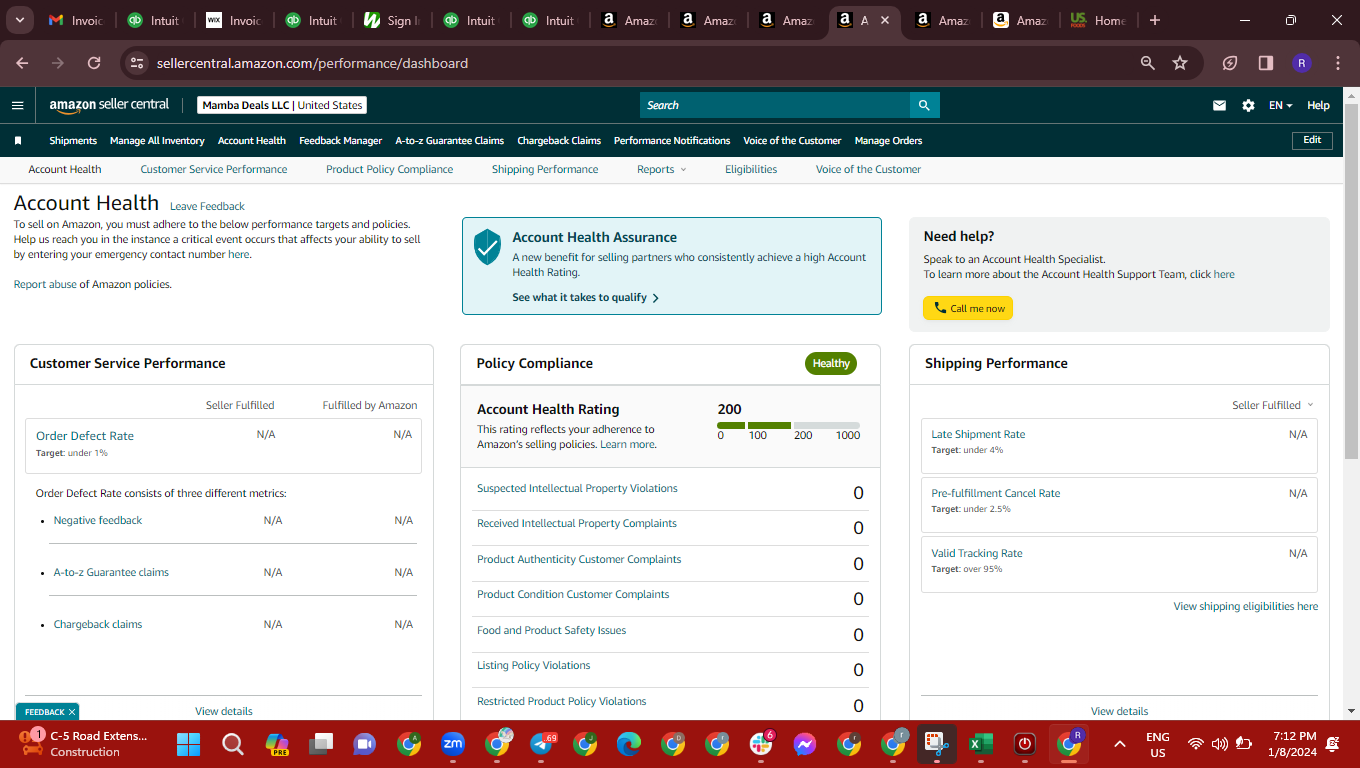This screenshot has width=1360, height=768.
Task: Click the Call me now button
Action: click(x=968, y=308)
